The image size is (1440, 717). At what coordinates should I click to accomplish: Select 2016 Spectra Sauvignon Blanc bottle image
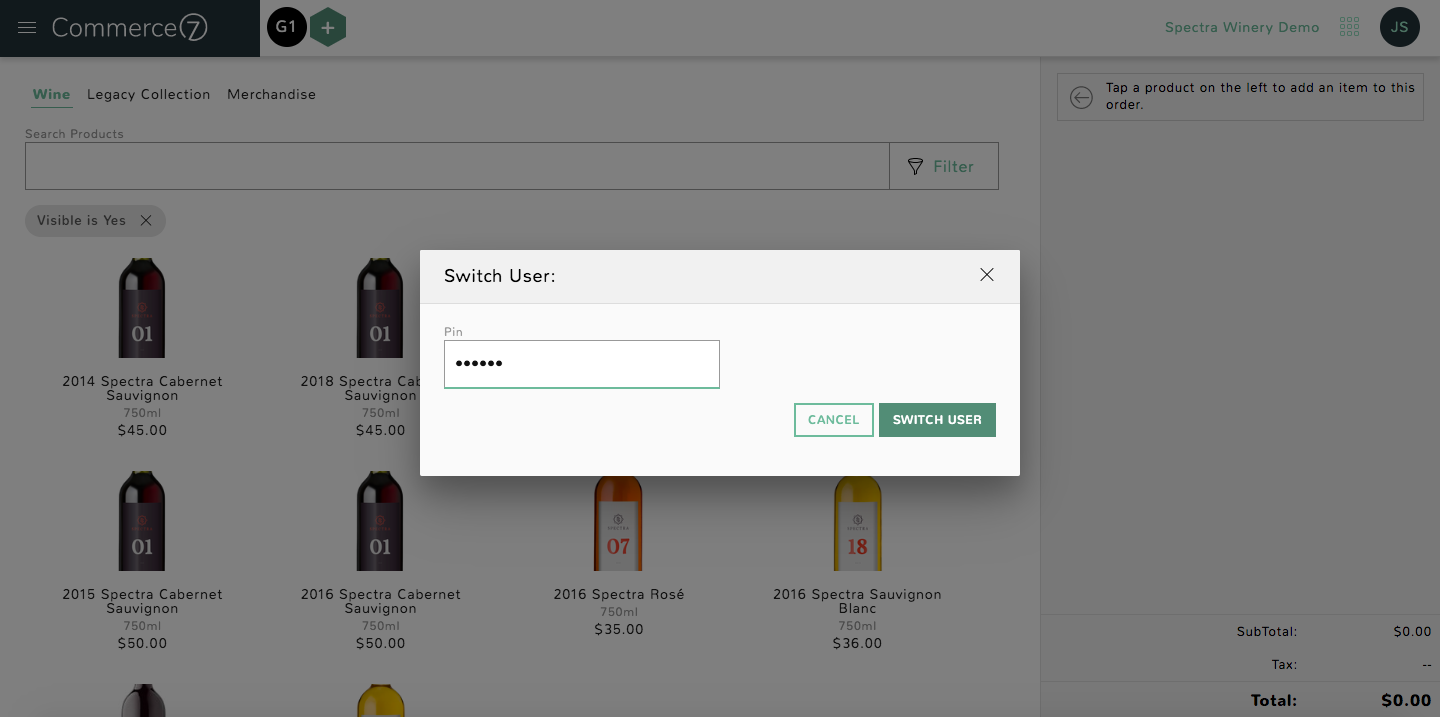point(857,523)
